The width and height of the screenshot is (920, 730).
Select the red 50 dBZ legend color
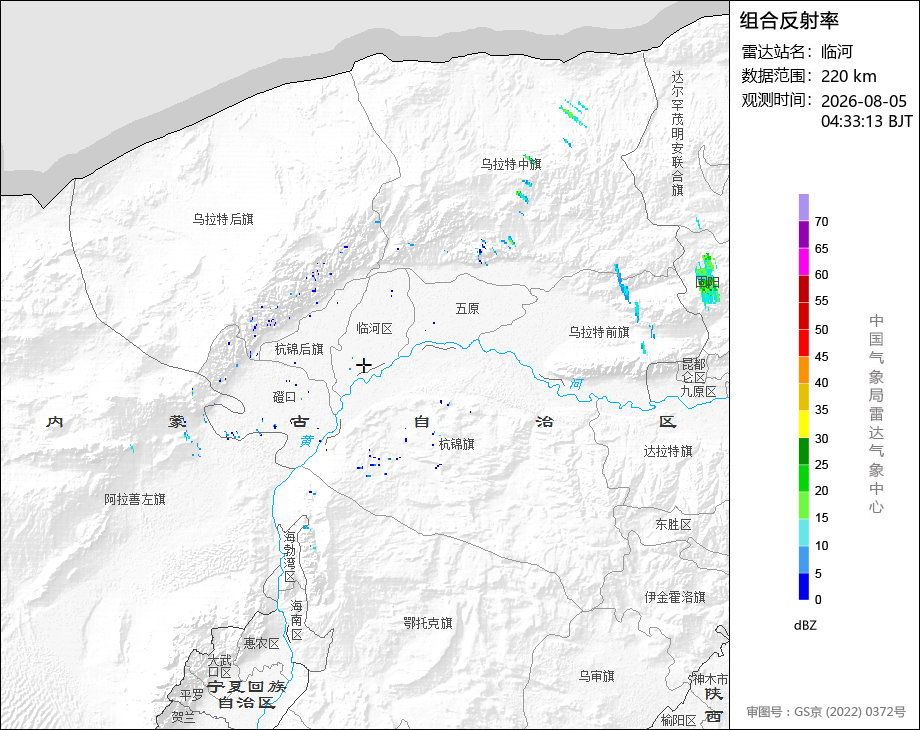point(804,316)
